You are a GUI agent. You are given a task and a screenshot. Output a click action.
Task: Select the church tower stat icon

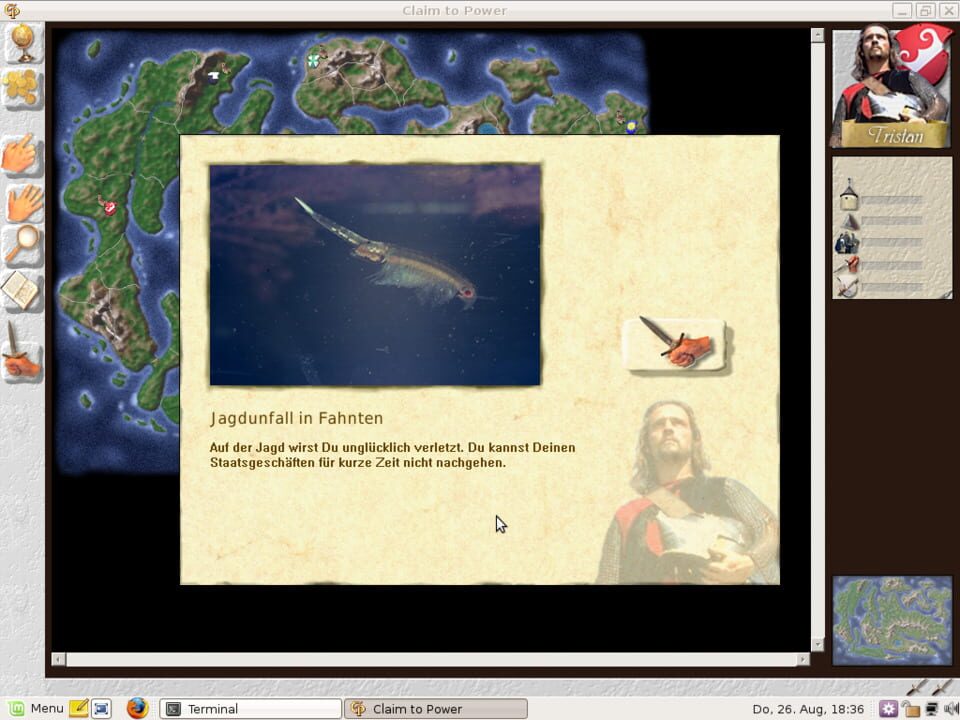click(x=848, y=196)
